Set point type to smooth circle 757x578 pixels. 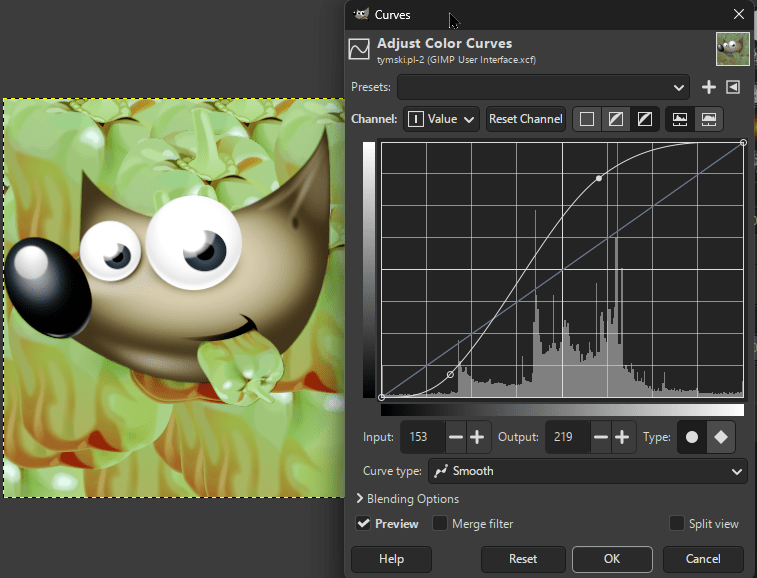[692, 437]
